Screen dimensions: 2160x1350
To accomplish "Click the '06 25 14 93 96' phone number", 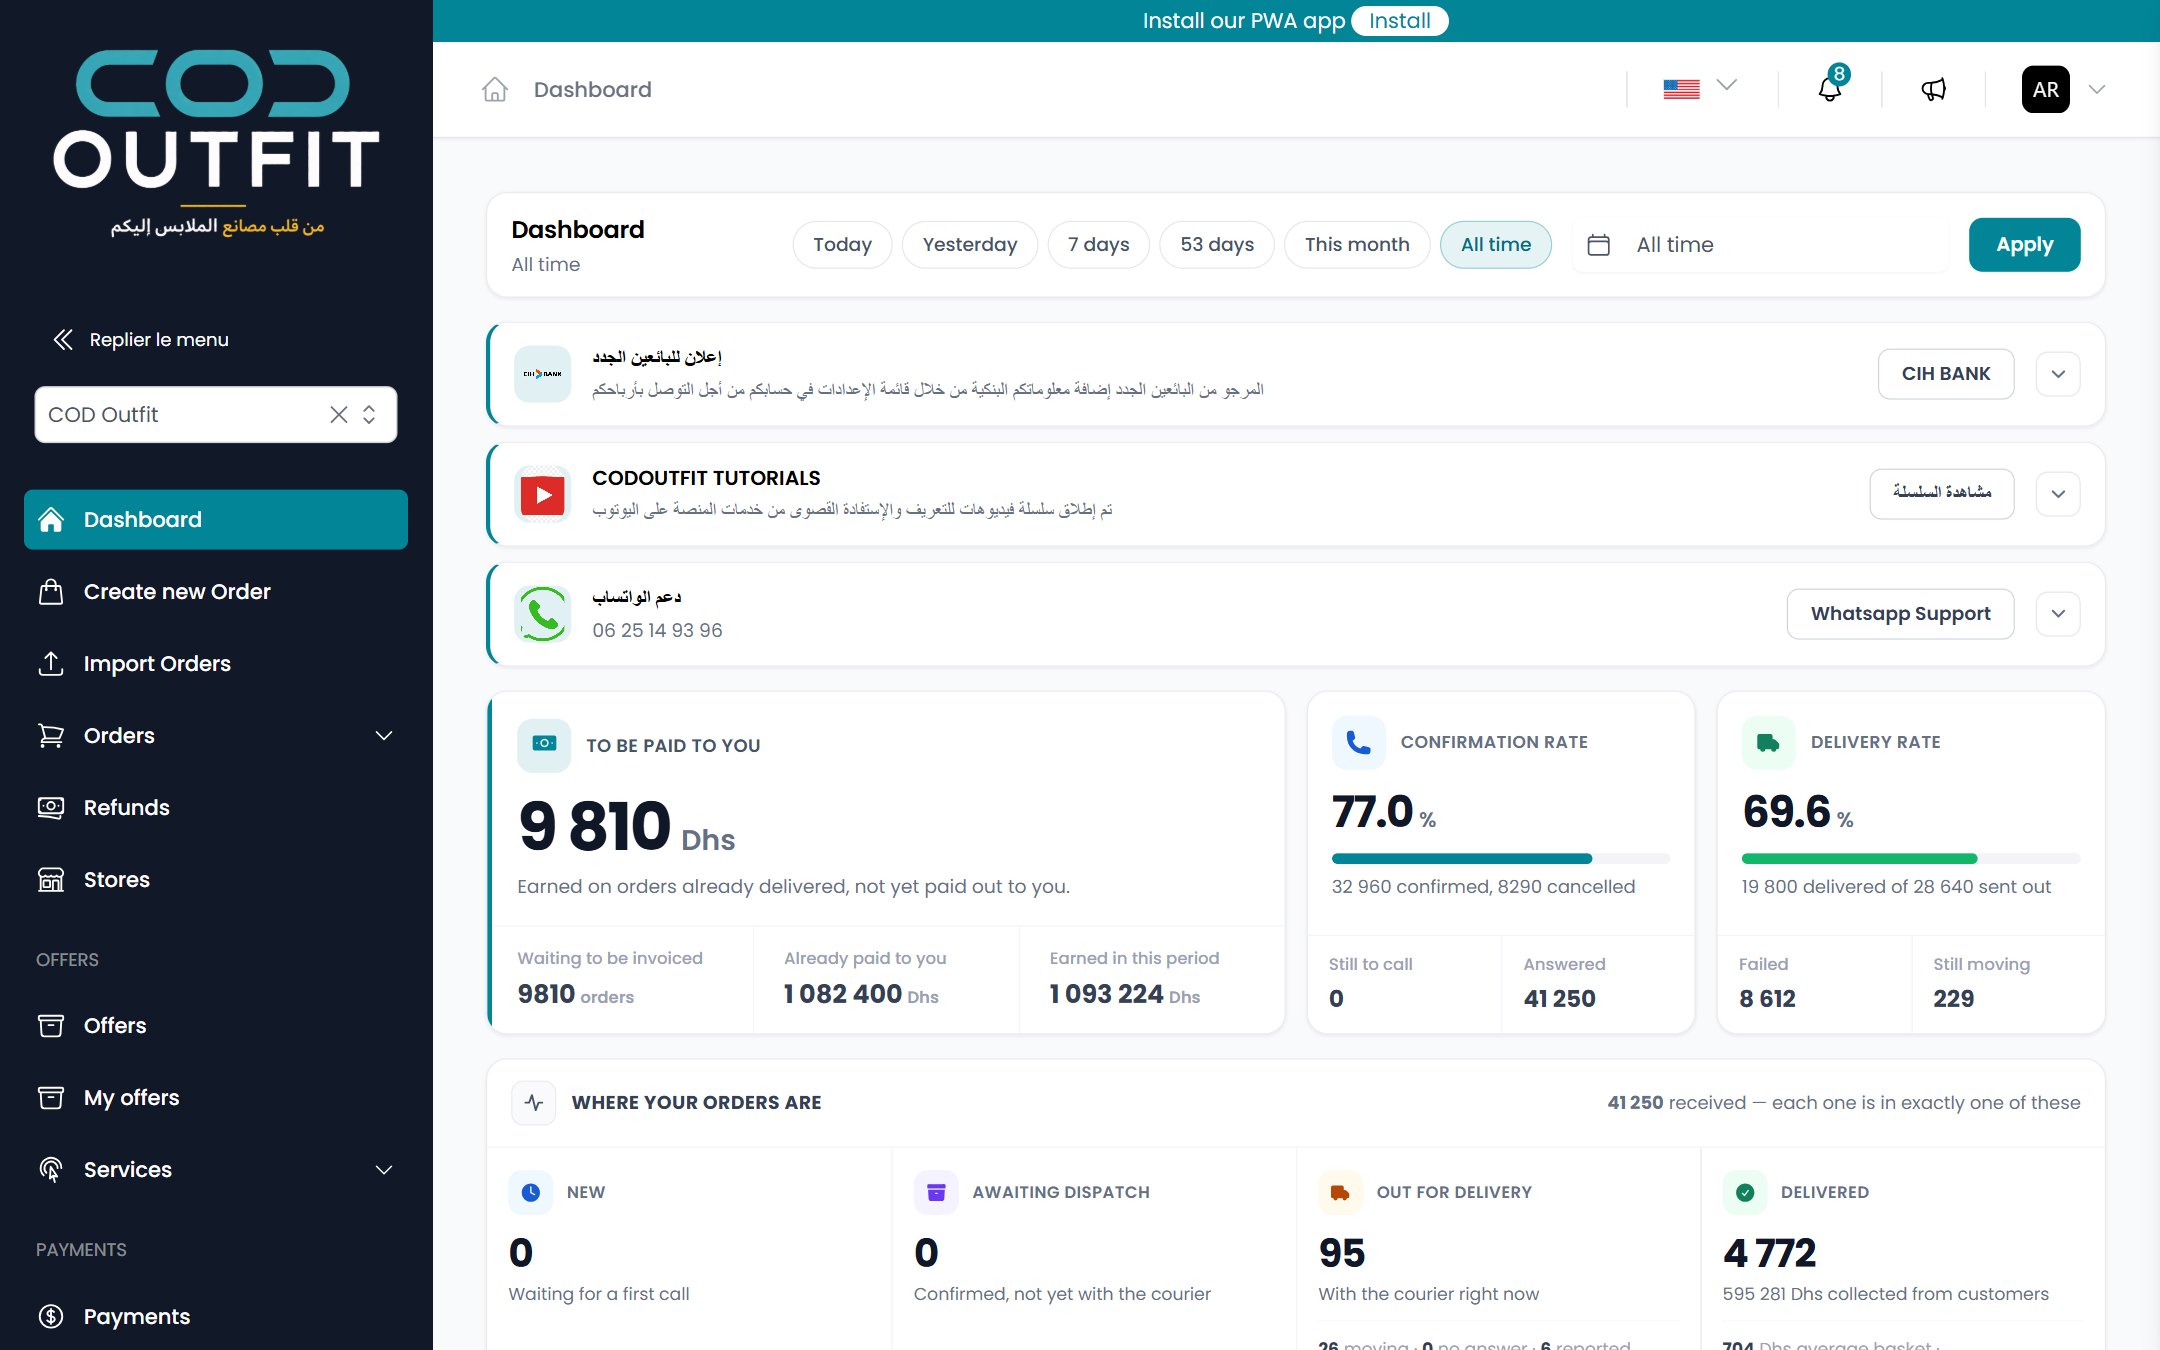I will point(657,631).
